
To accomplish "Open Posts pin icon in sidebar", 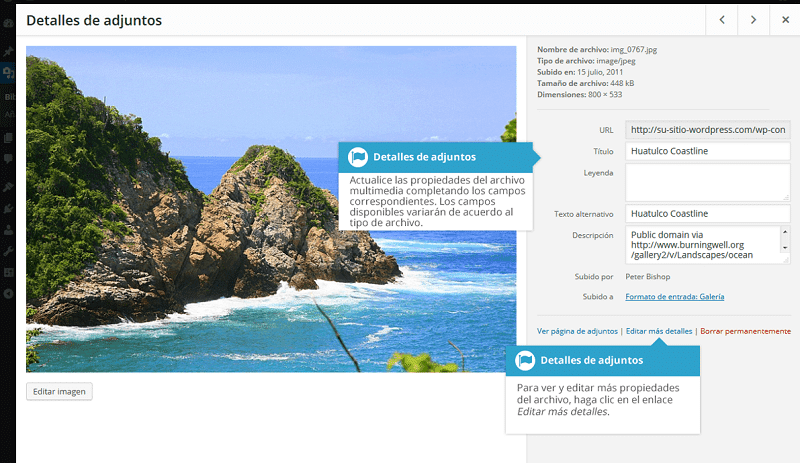I will tap(8, 52).
